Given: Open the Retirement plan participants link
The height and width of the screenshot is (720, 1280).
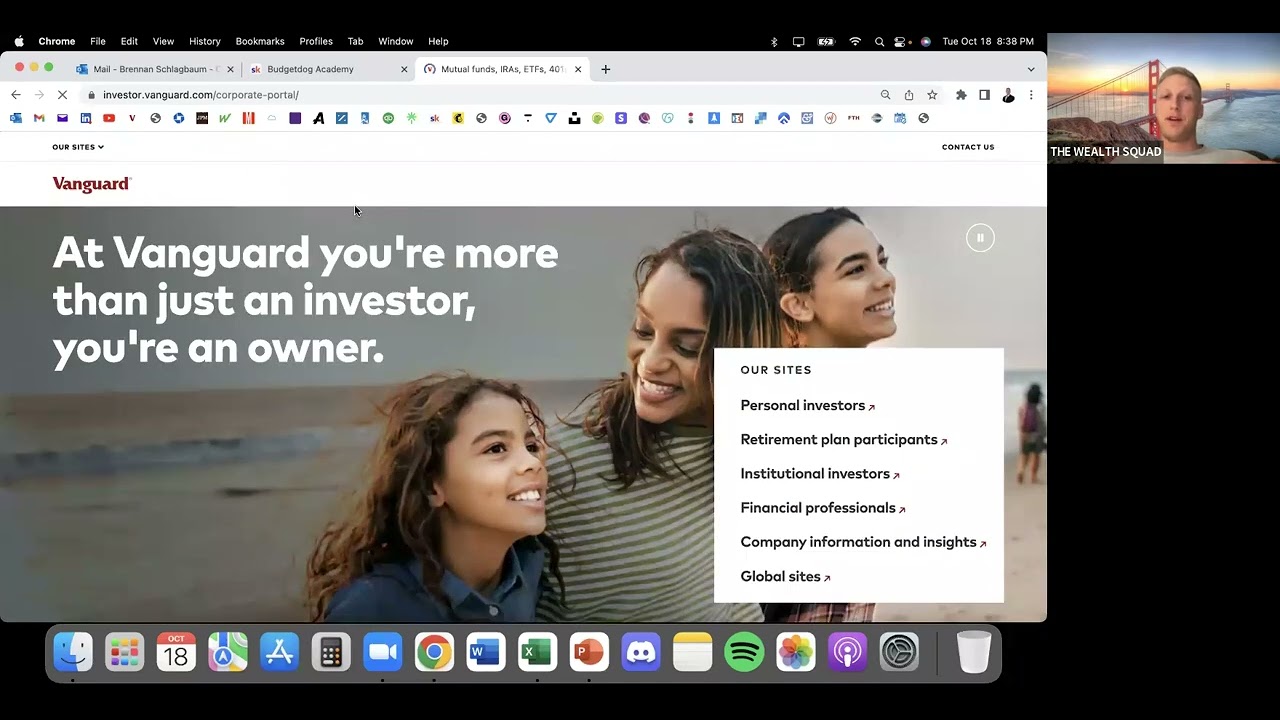Looking at the screenshot, I should pyautogui.click(x=843, y=440).
